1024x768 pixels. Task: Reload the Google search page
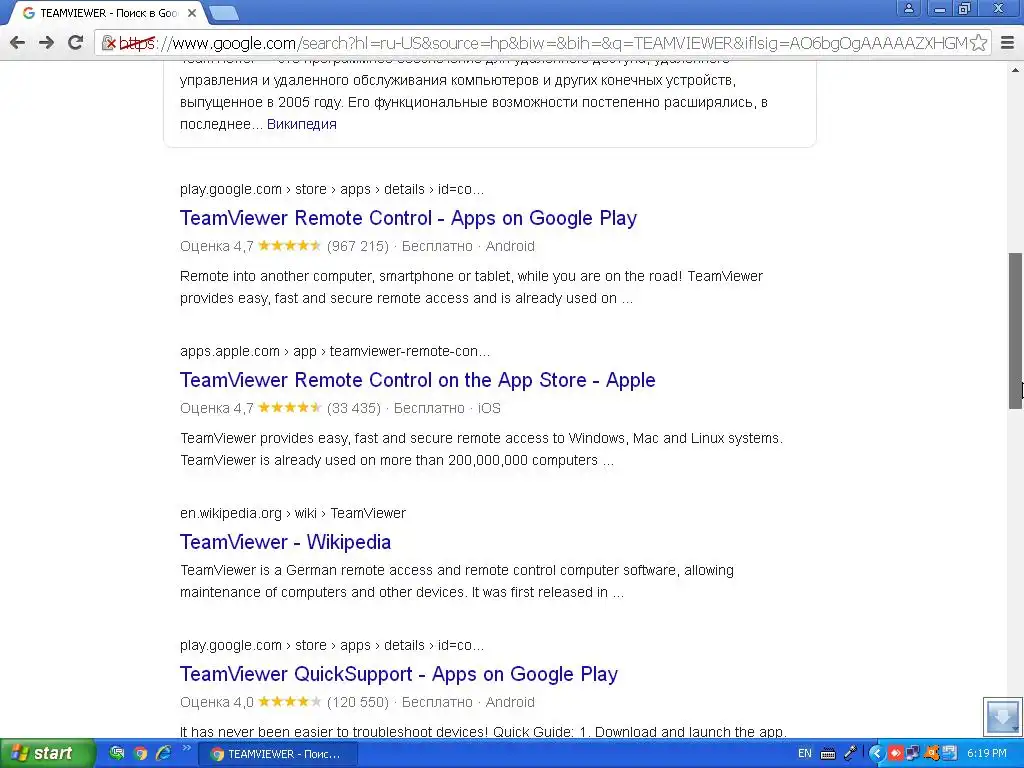[75, 43]
